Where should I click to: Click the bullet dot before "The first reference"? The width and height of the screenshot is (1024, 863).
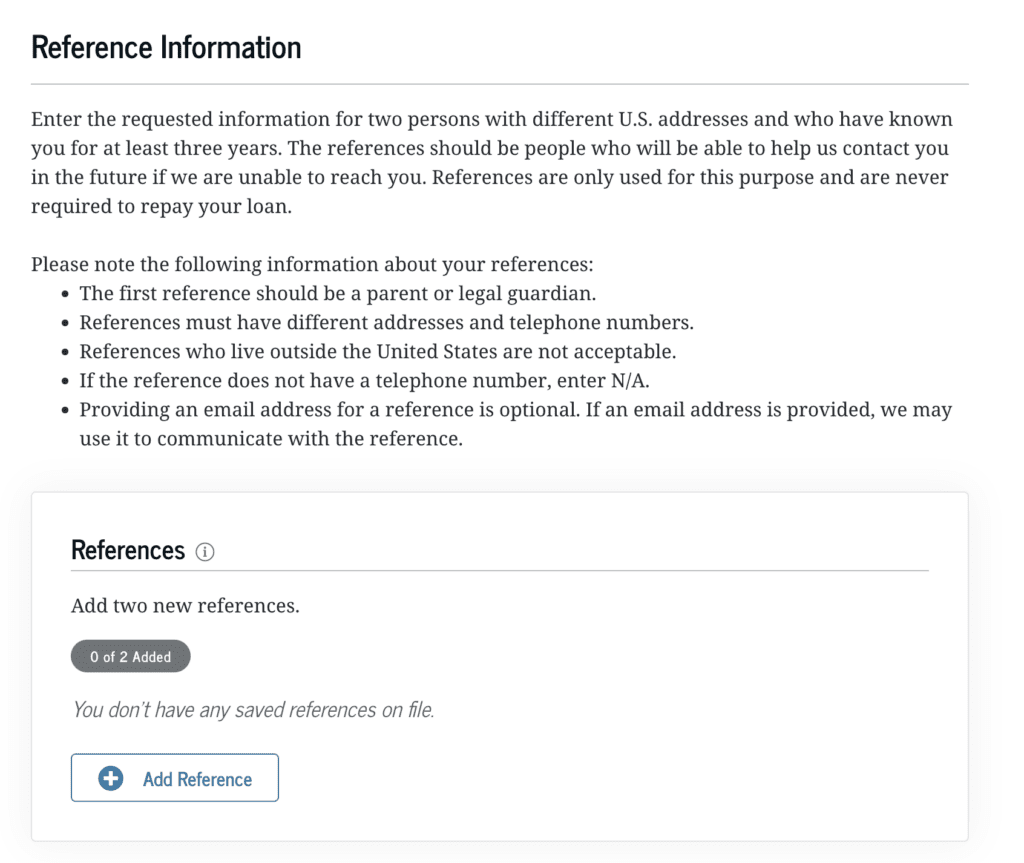pos(65,295)
